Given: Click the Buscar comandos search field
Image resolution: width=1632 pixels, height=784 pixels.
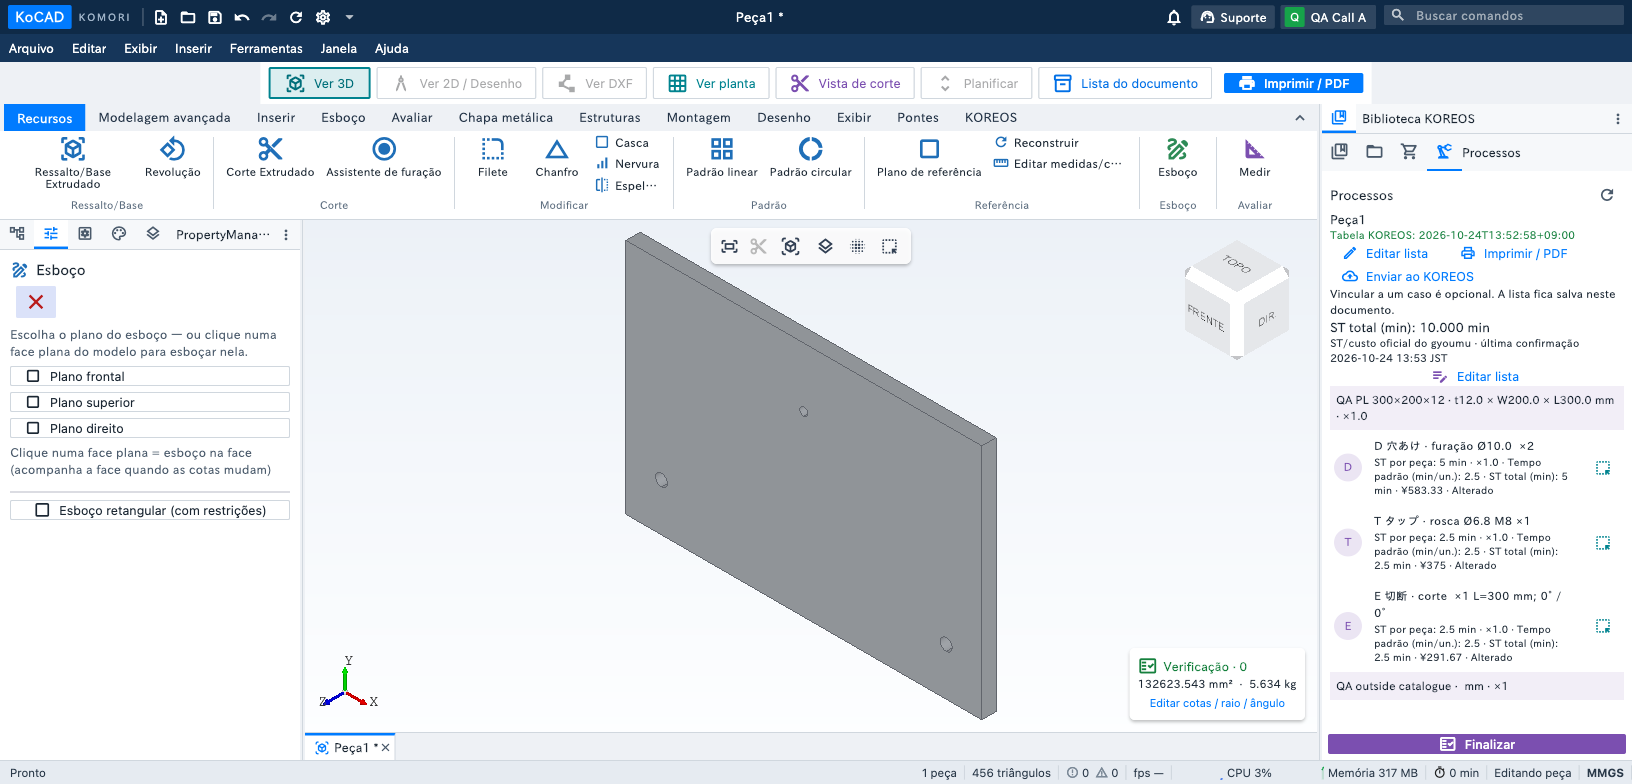Looking at the screenshot, I should pos(1504,15).
